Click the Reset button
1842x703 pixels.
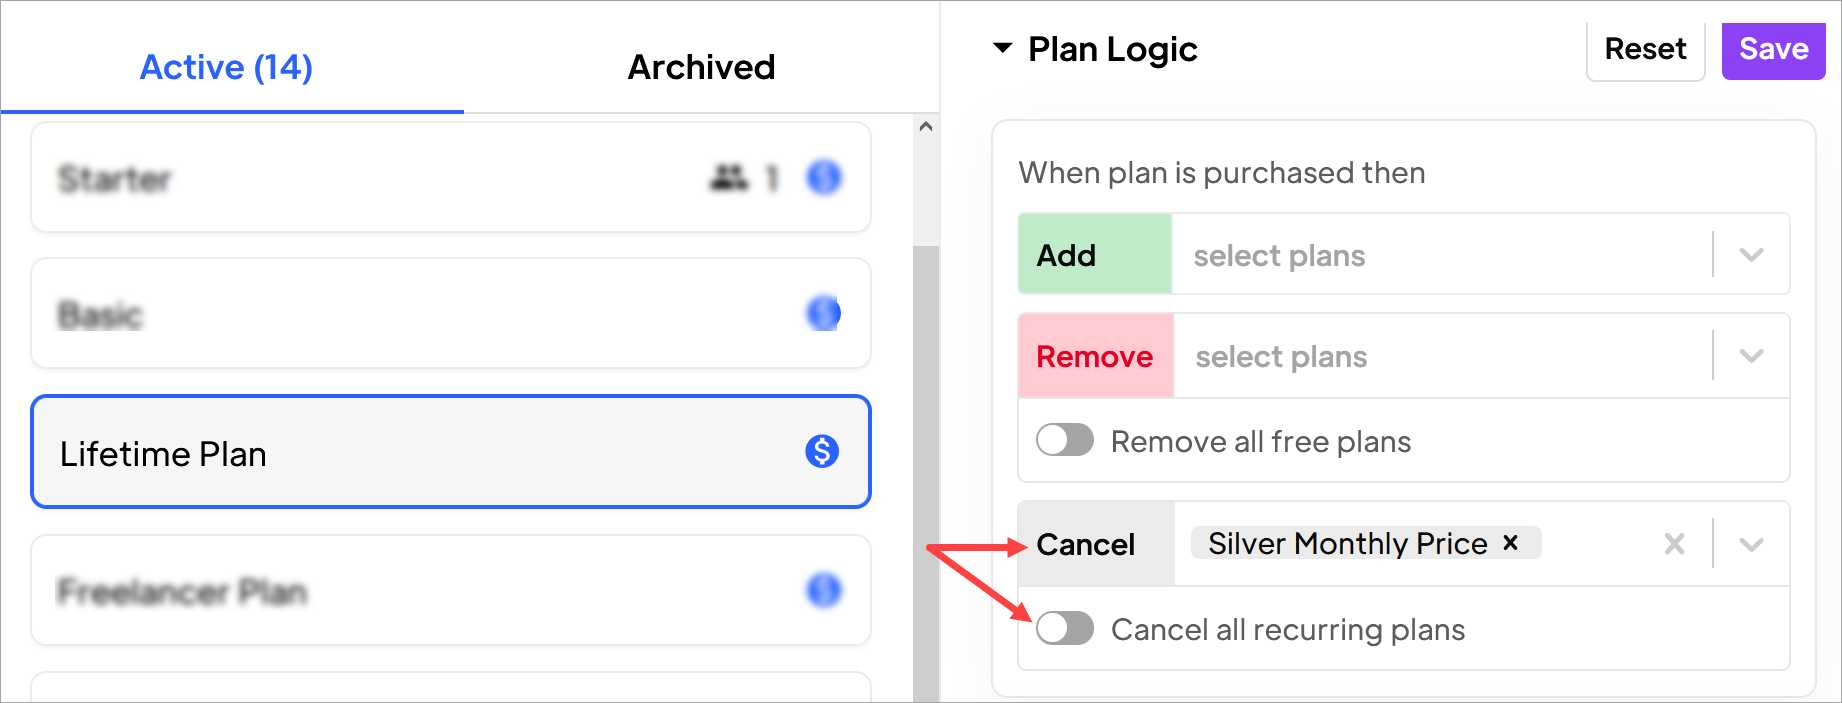pos(1644,48)
